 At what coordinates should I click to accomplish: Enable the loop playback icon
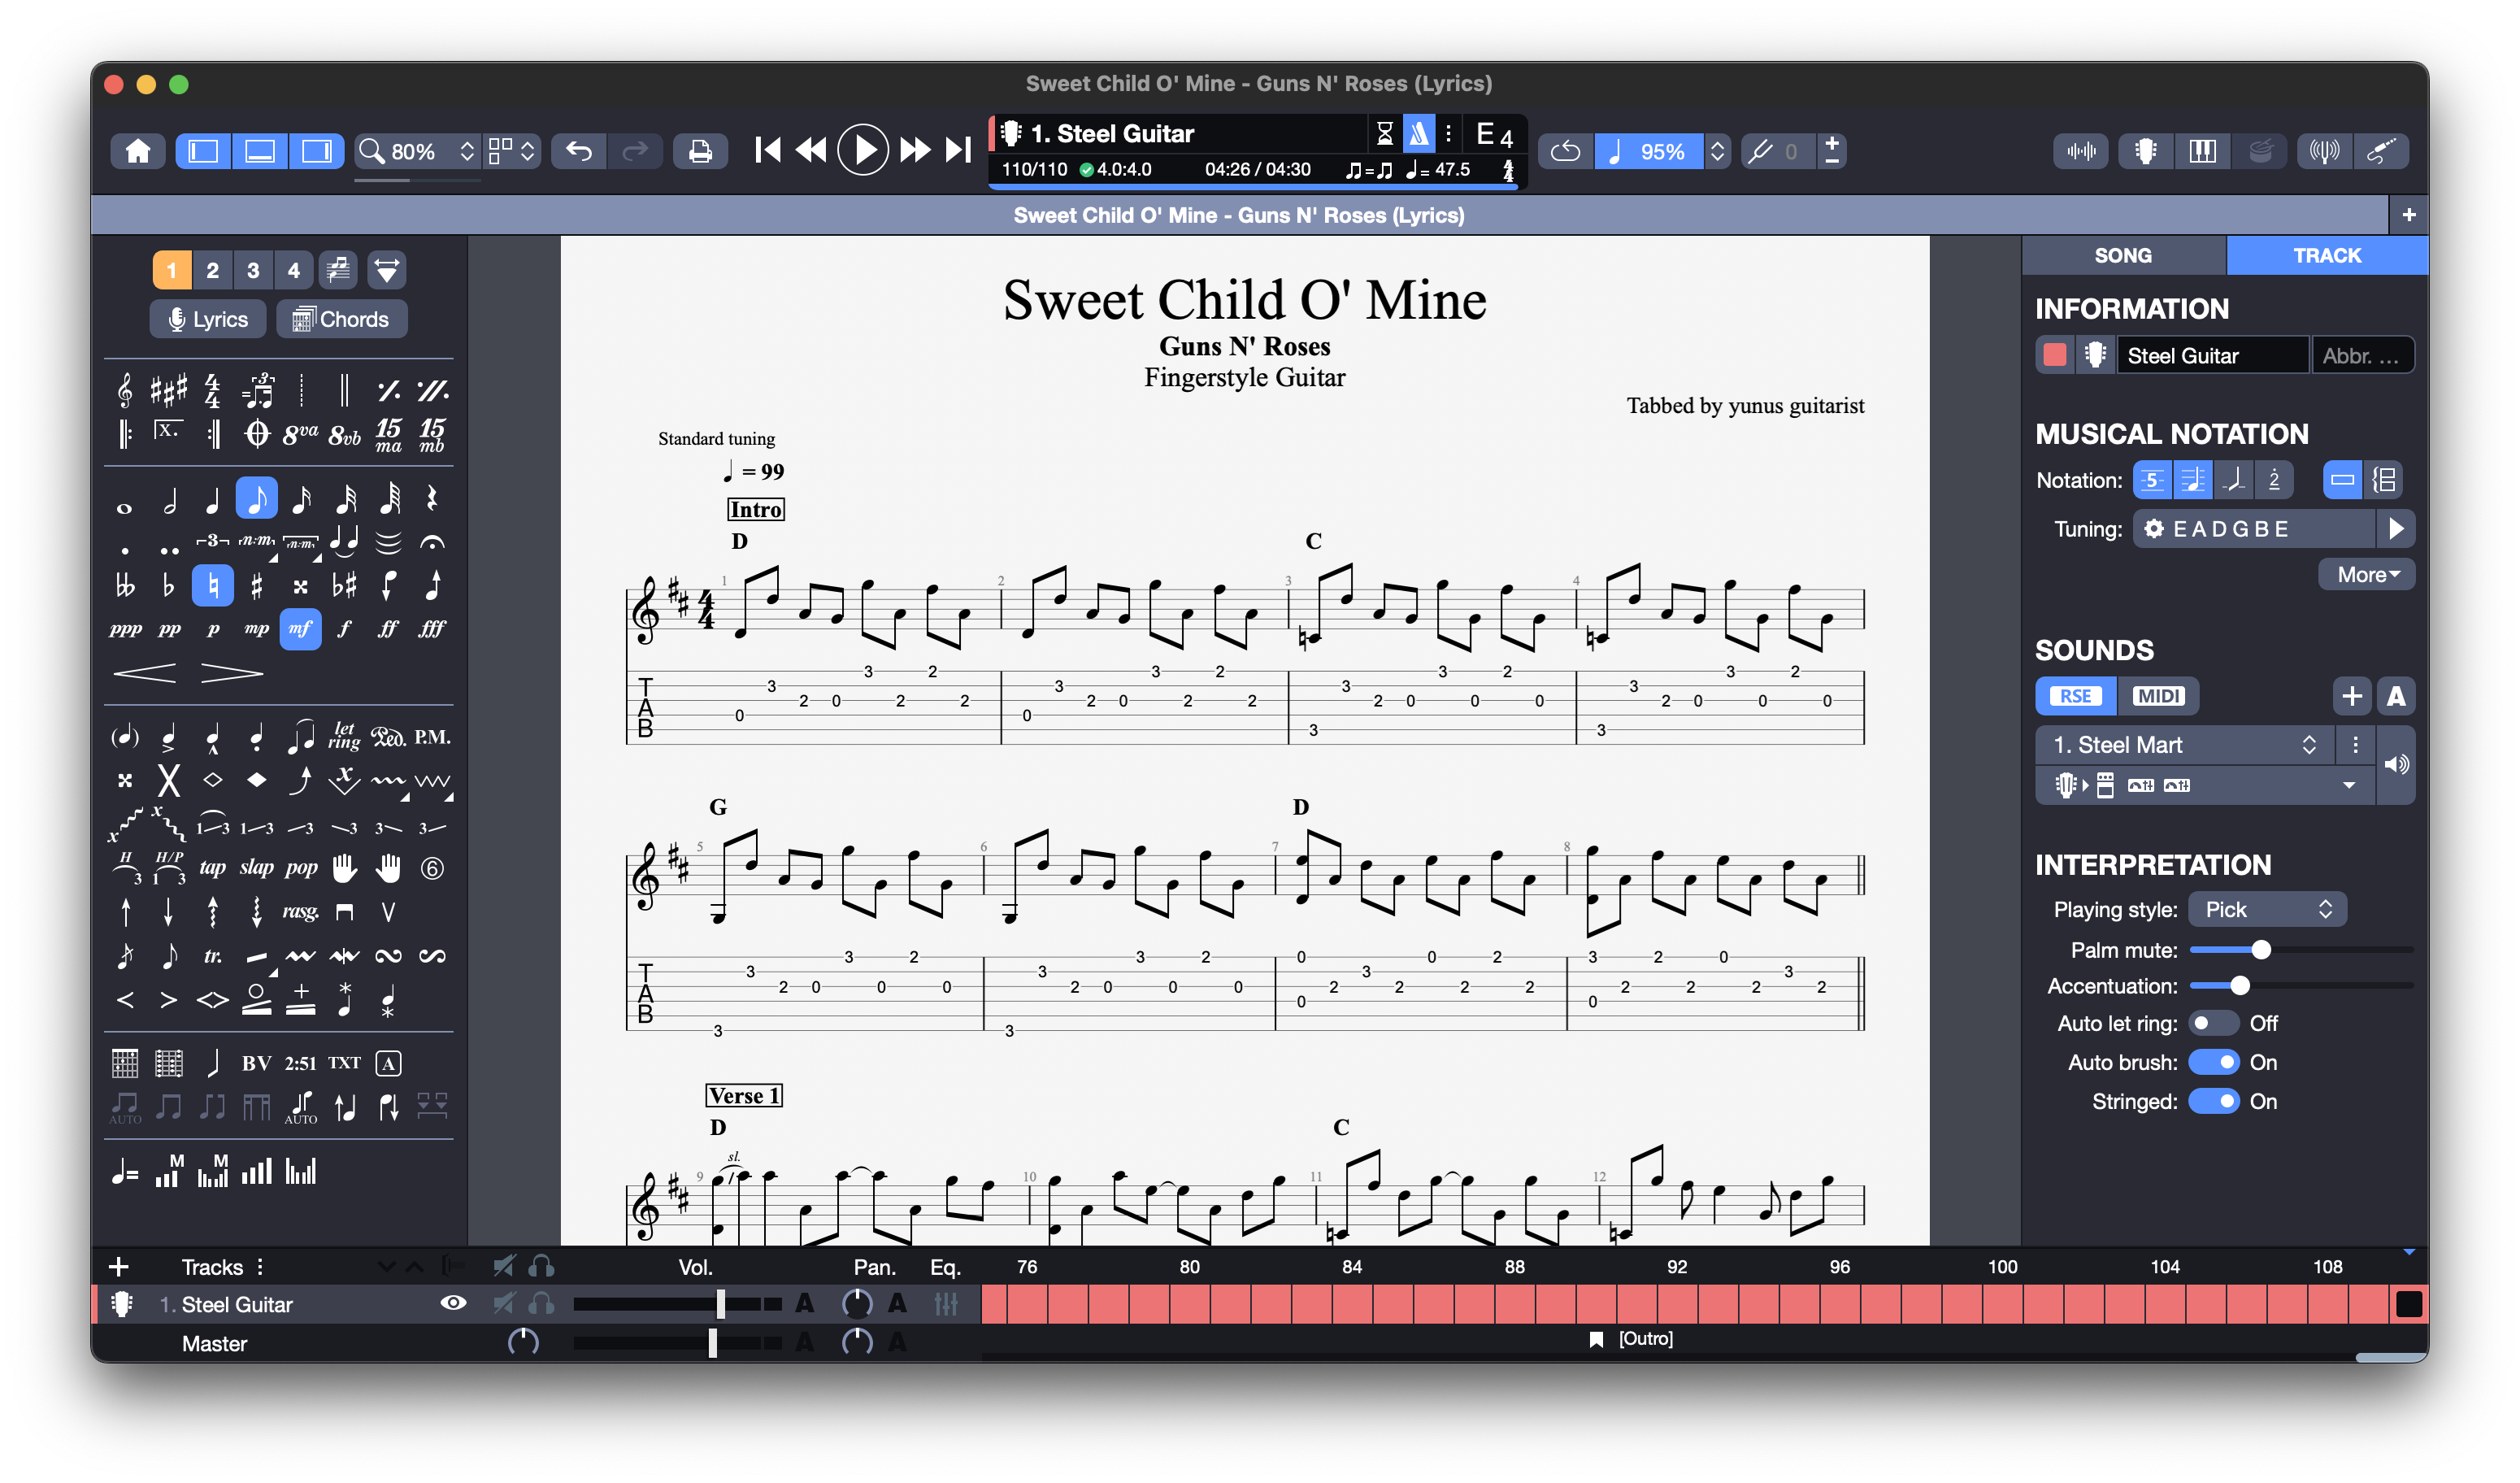tap(1565, 151)
